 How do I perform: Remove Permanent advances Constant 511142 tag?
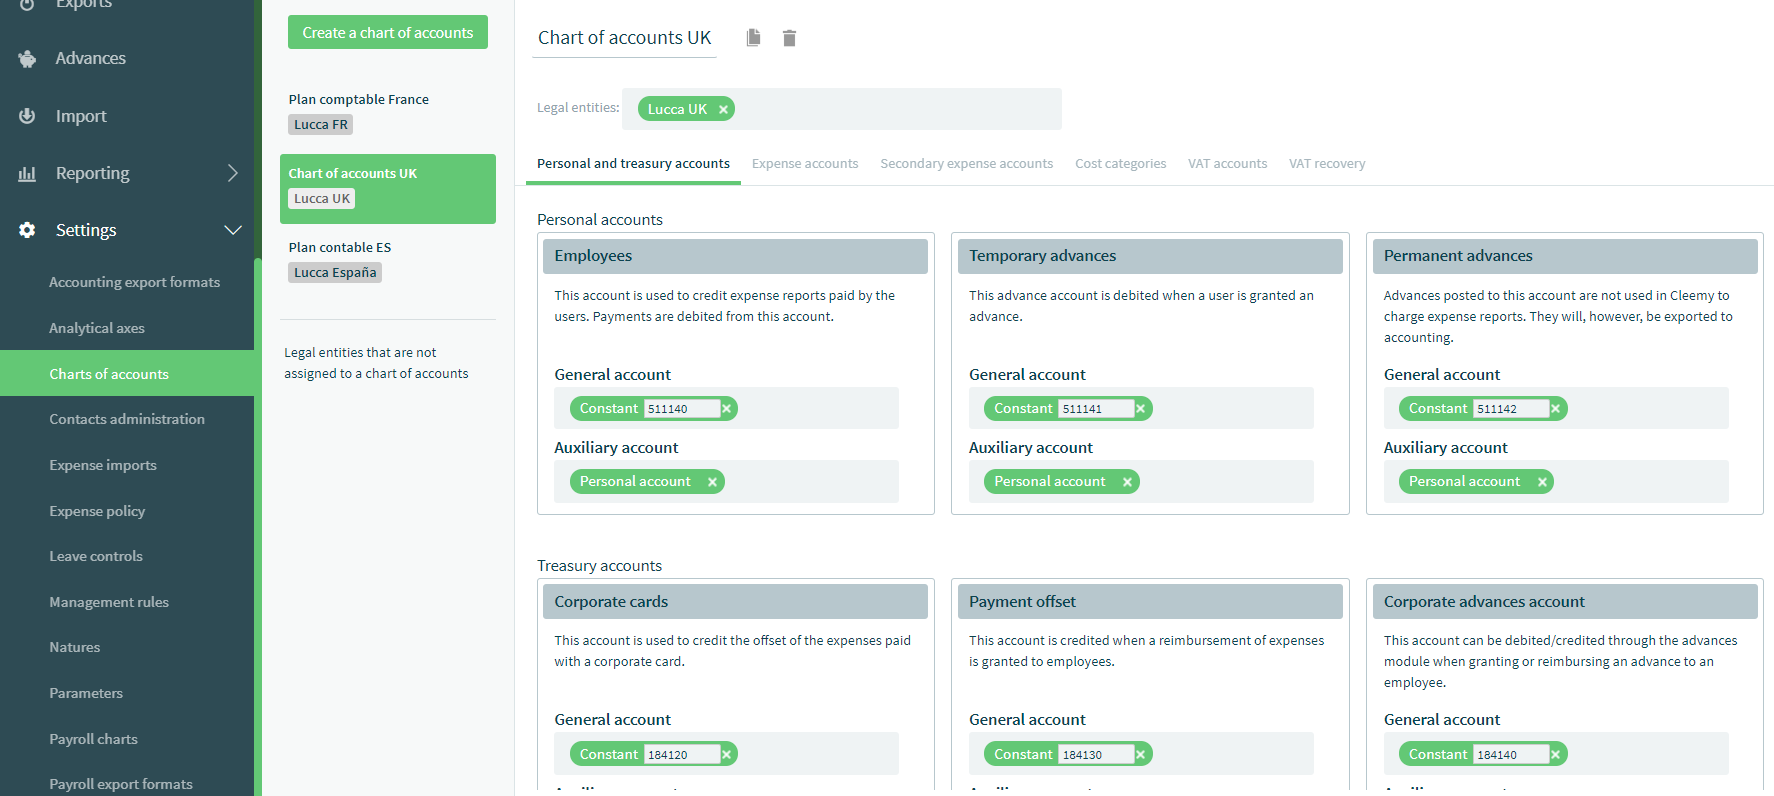1556,409
